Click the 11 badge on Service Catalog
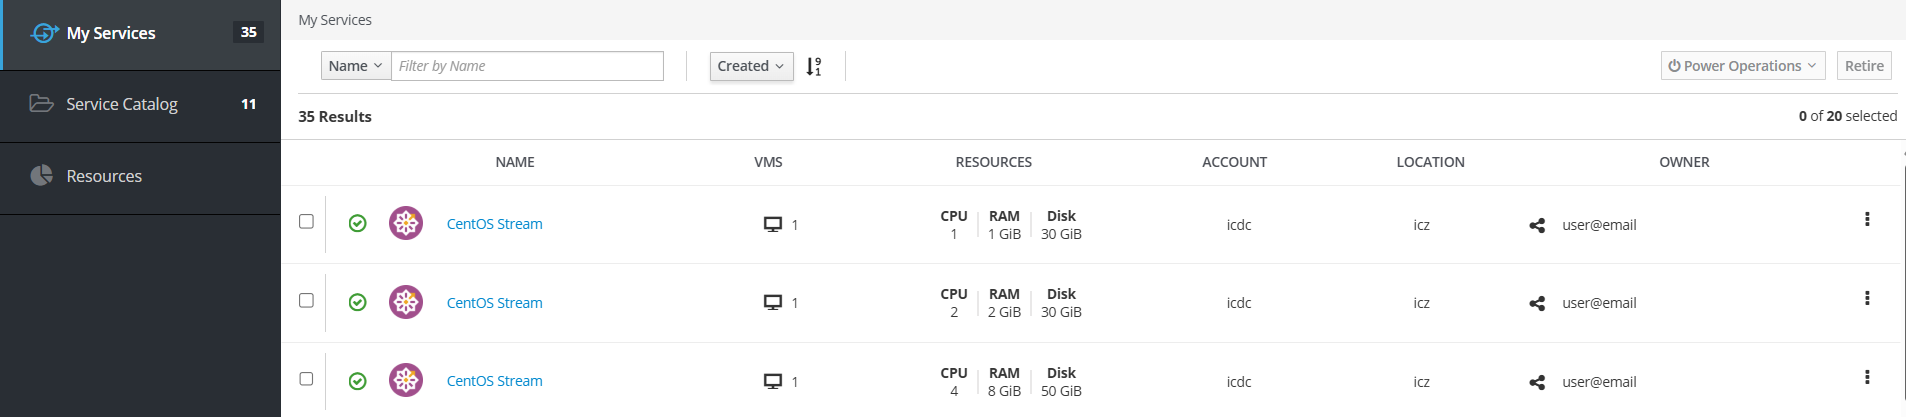 click(249, 104)
